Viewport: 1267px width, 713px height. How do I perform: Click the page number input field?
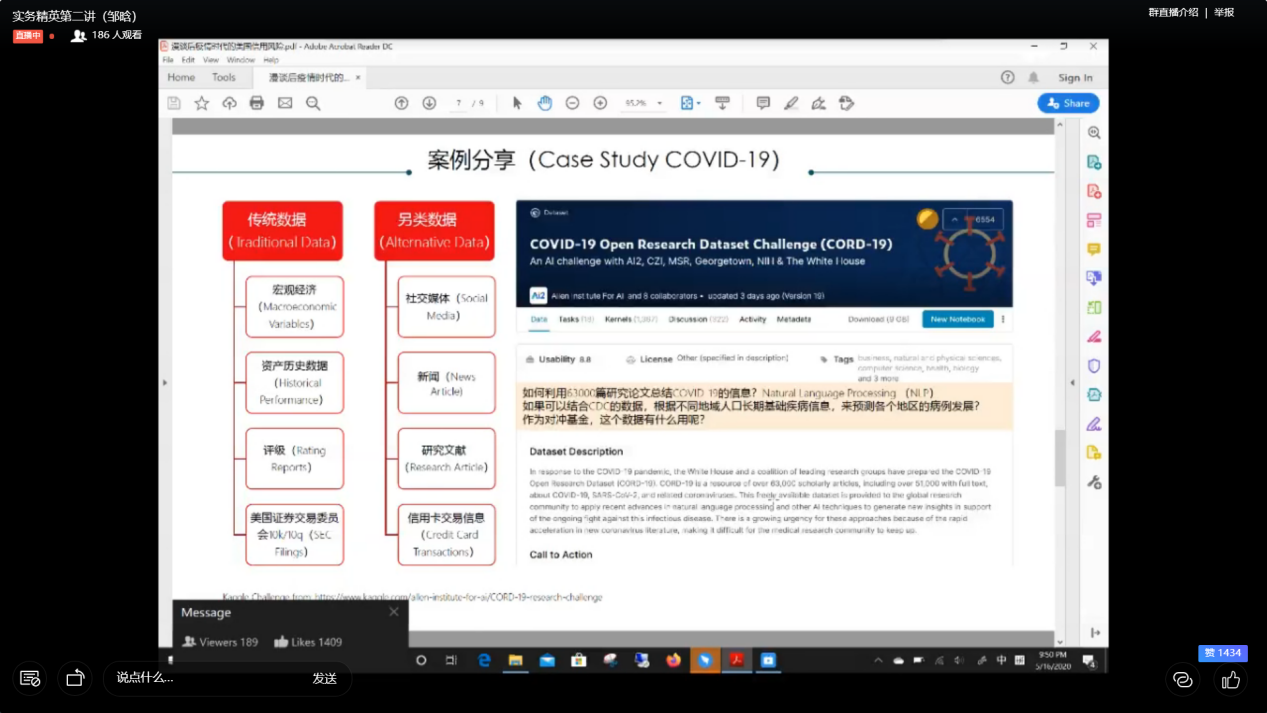(458, 104)
